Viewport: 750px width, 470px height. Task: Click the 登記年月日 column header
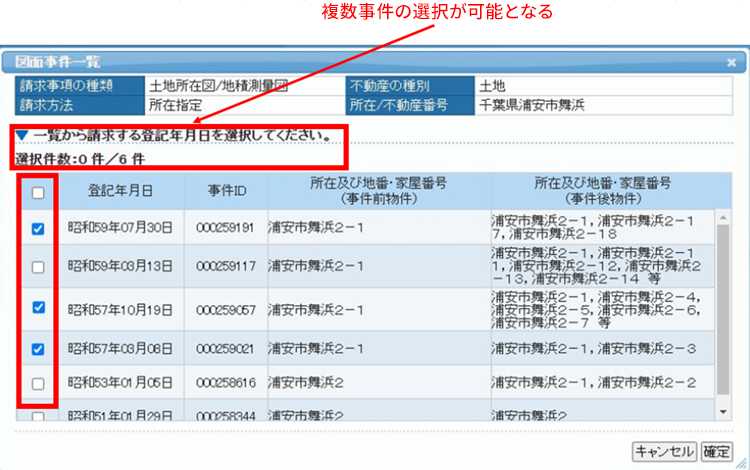120,191
